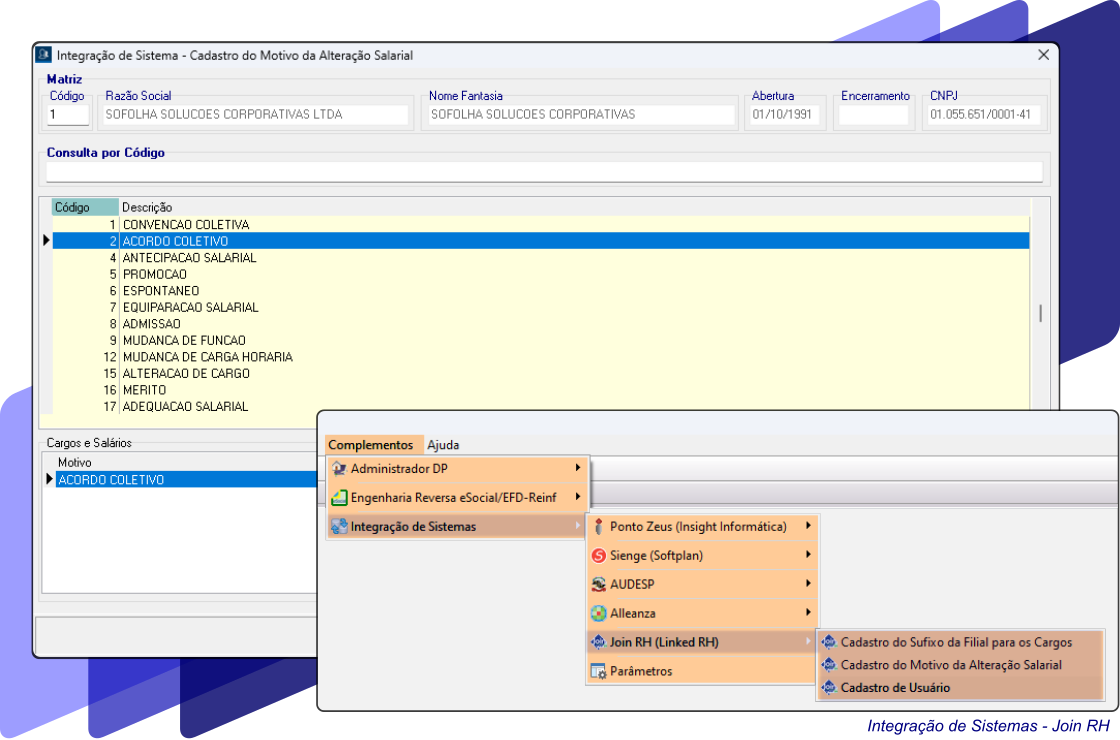Screen dimensions: 1120x740
Task: Select the PROMOCAO row in the list
Action: [x=155, y=274]
